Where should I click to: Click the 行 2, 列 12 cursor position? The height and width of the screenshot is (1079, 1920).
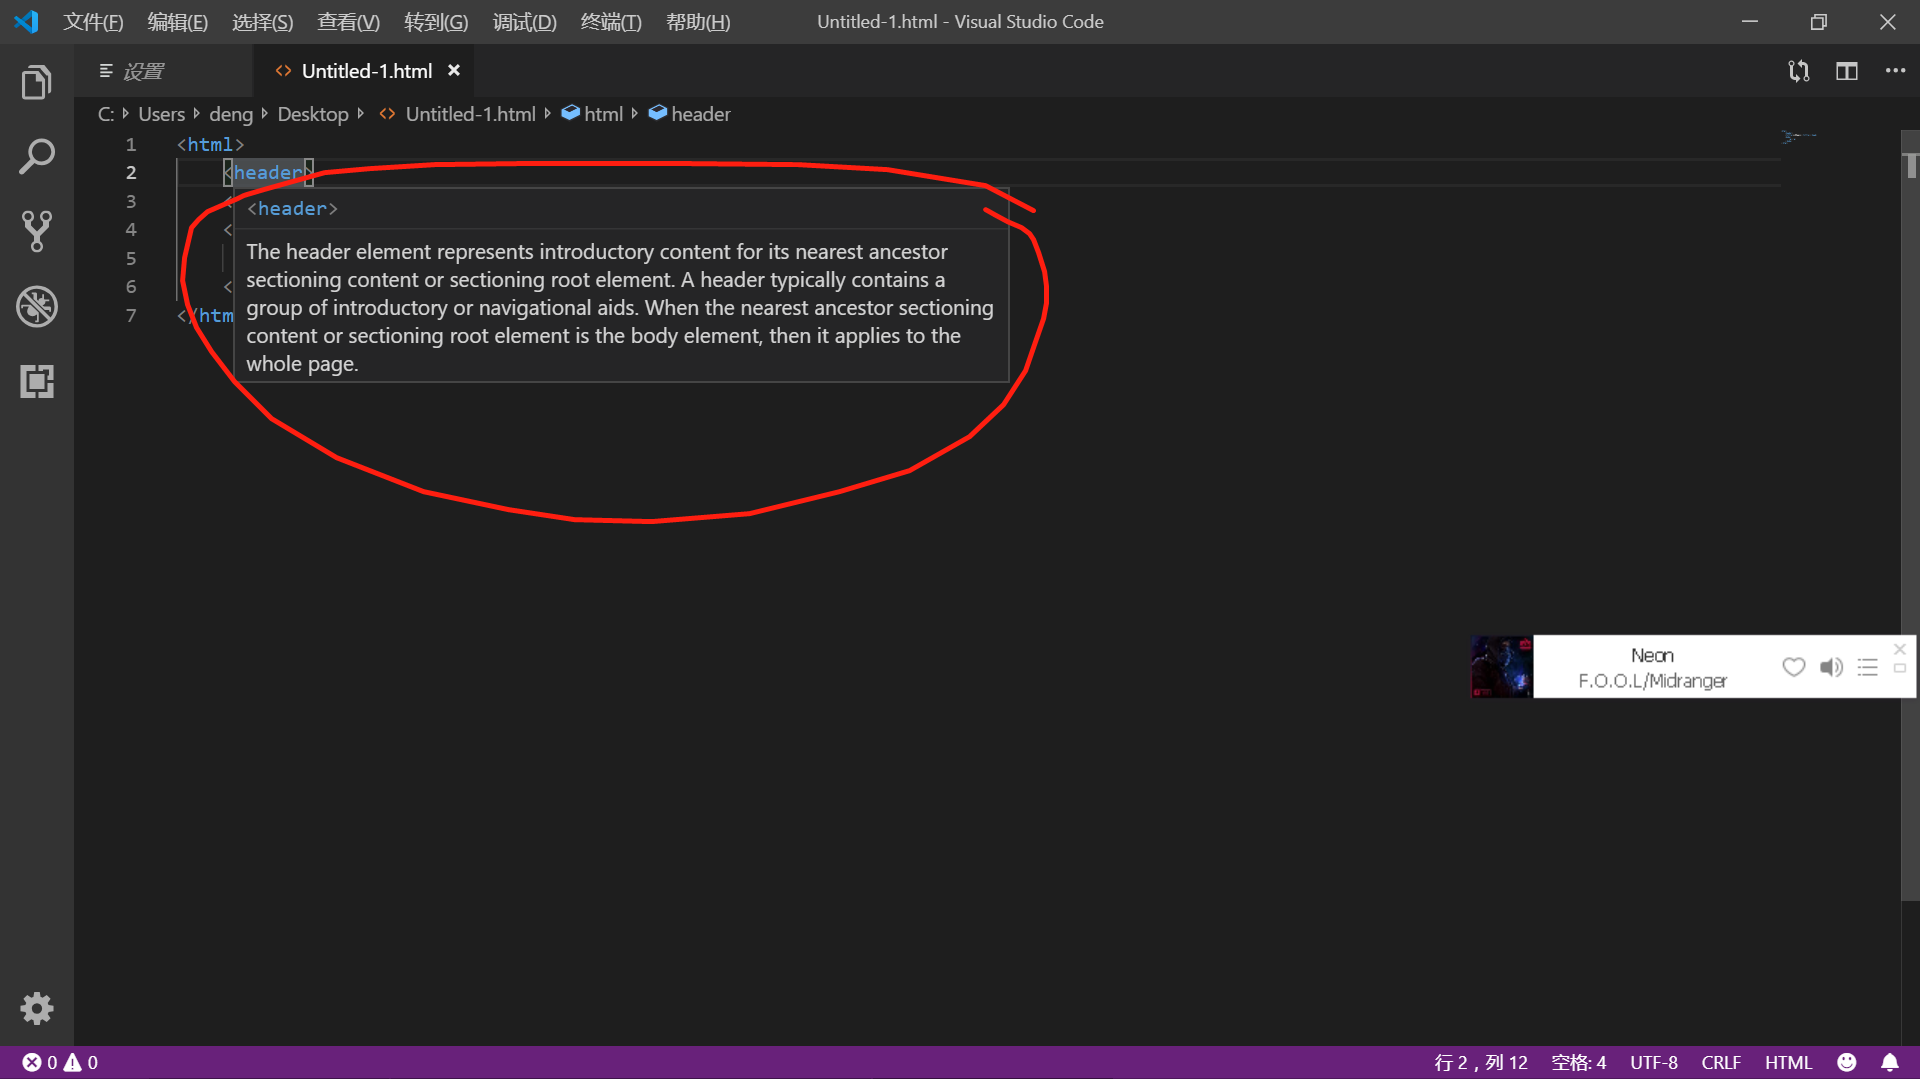tap(1481, 1062)
